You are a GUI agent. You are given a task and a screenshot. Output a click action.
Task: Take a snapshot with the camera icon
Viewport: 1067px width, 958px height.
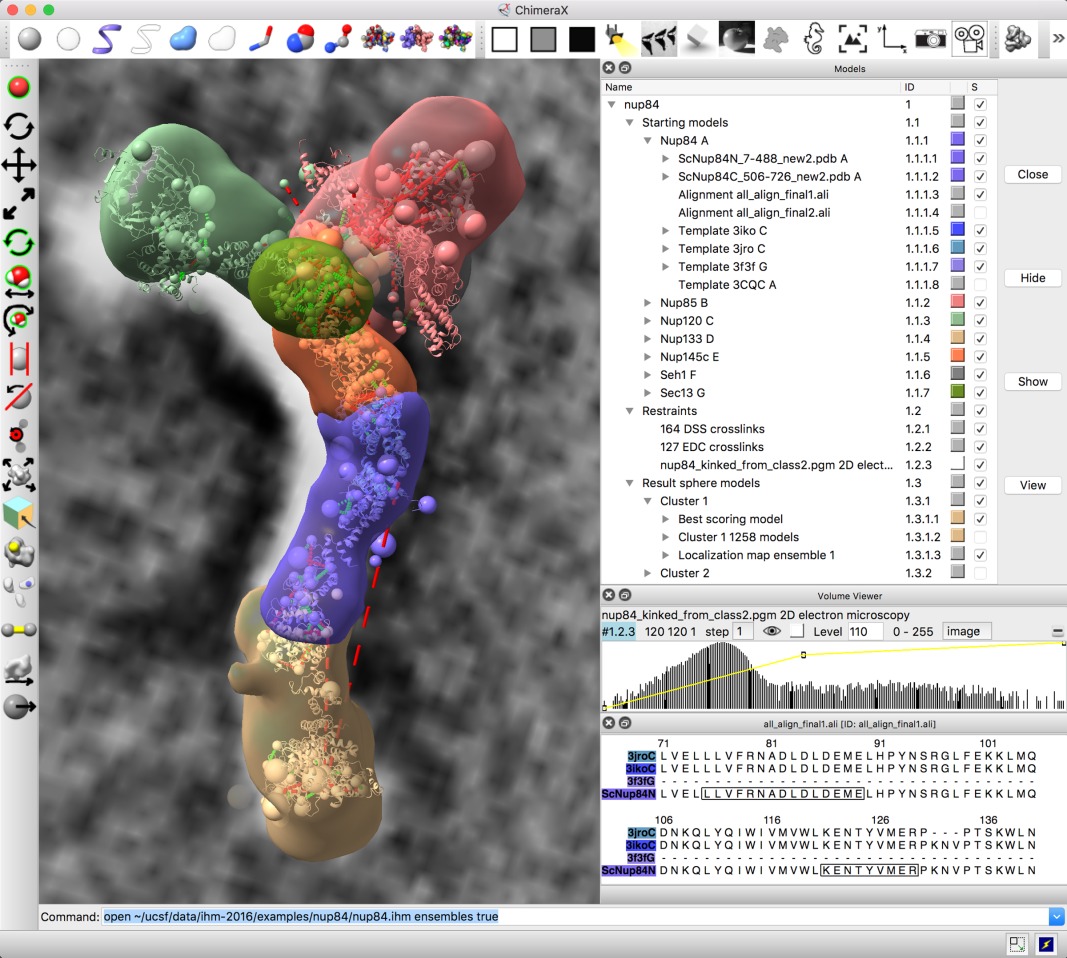point(930,39)
